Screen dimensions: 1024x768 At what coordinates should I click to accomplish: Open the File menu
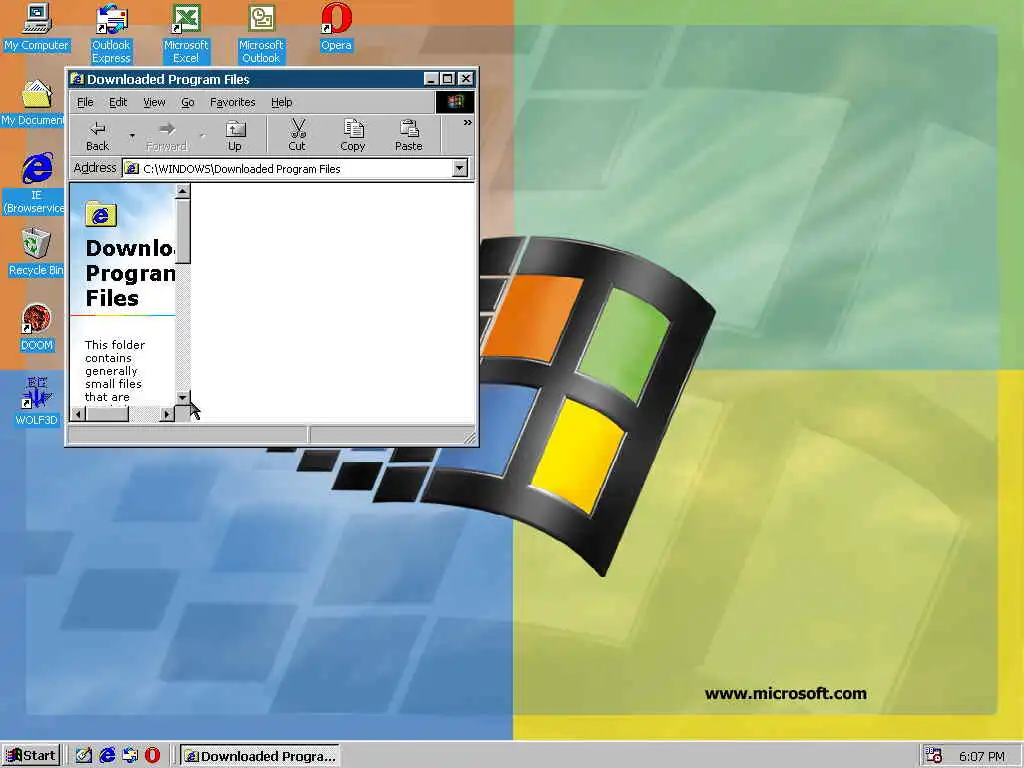coord(85,103)
